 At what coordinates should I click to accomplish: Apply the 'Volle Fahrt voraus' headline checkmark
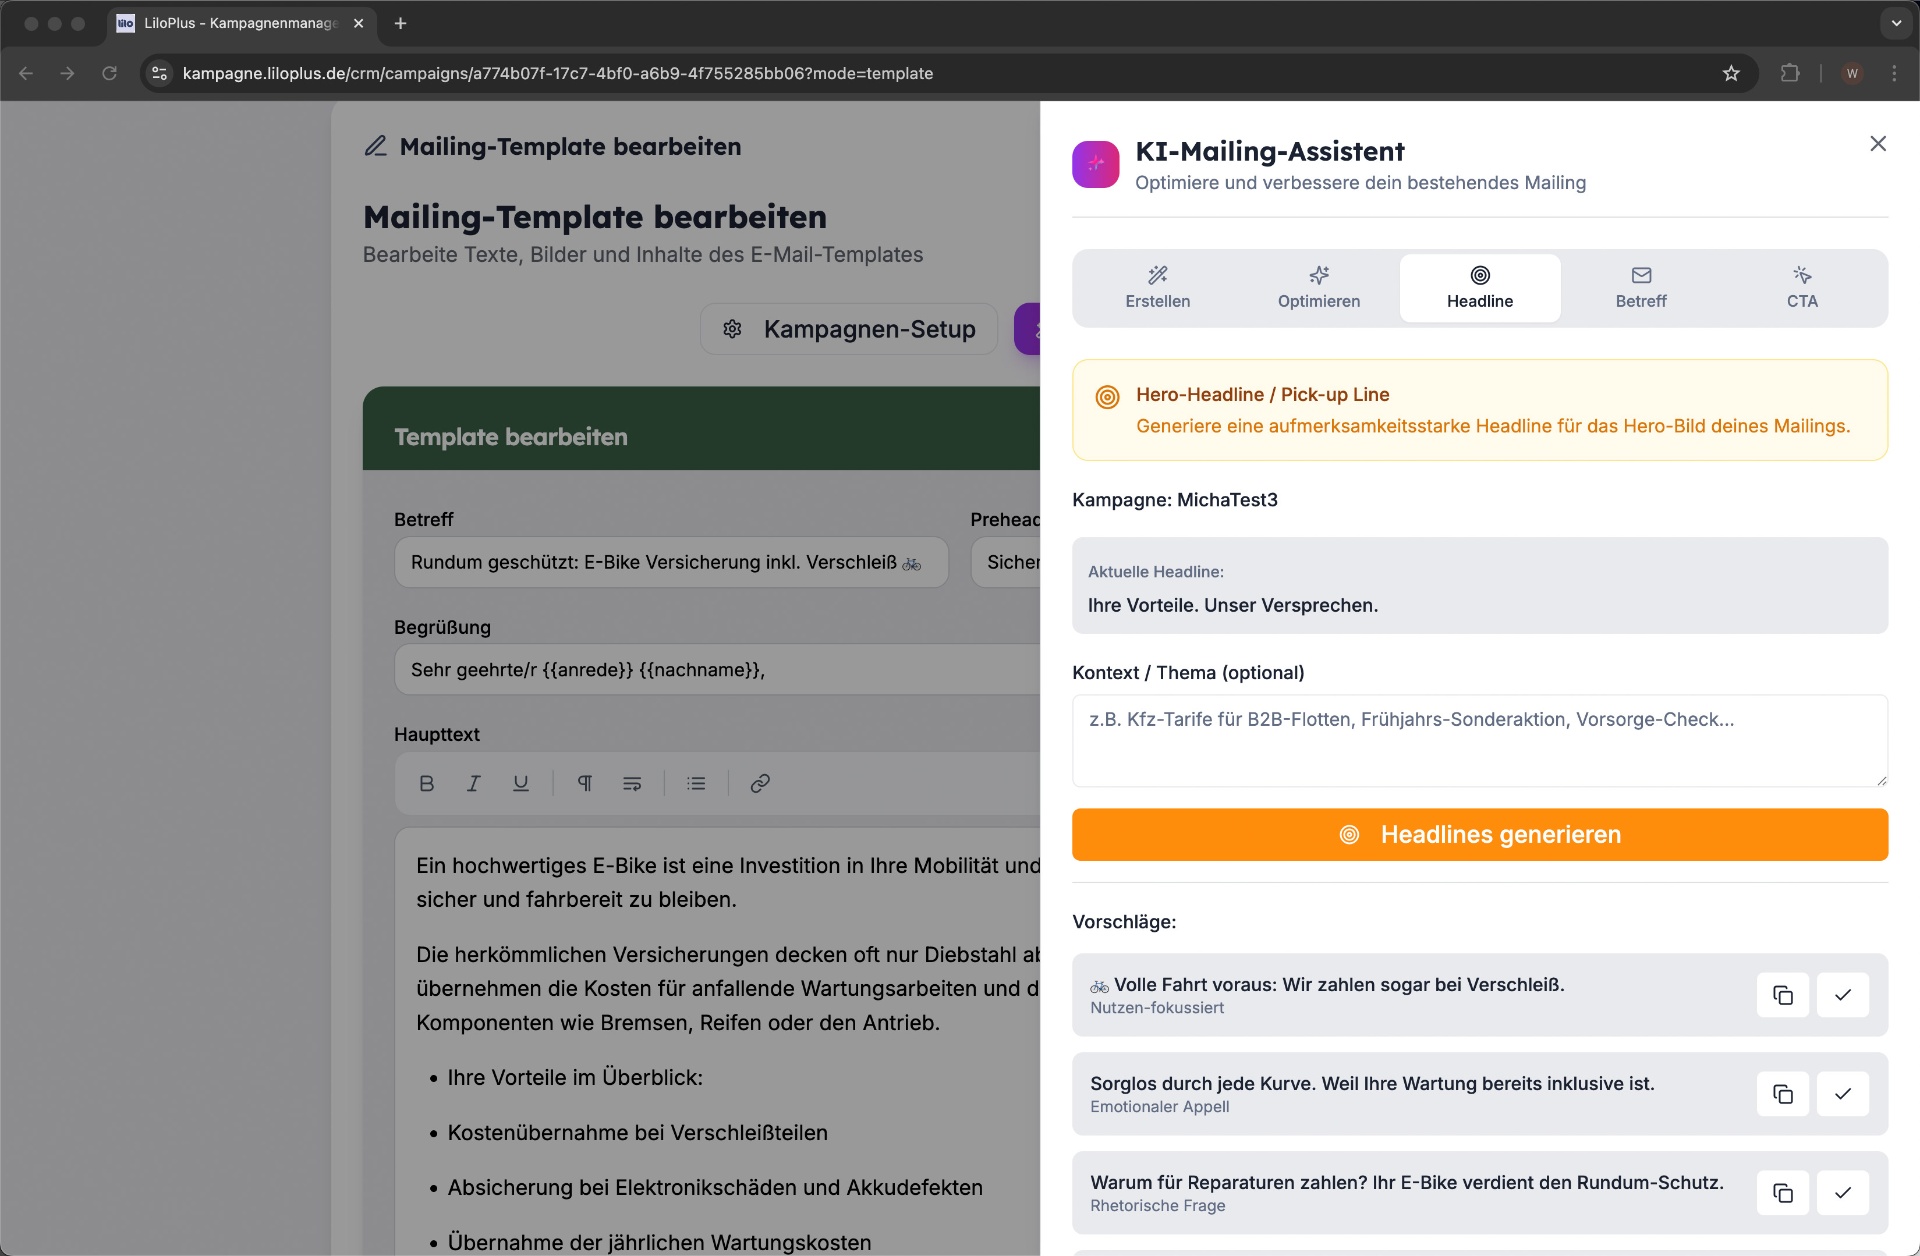1842,995
